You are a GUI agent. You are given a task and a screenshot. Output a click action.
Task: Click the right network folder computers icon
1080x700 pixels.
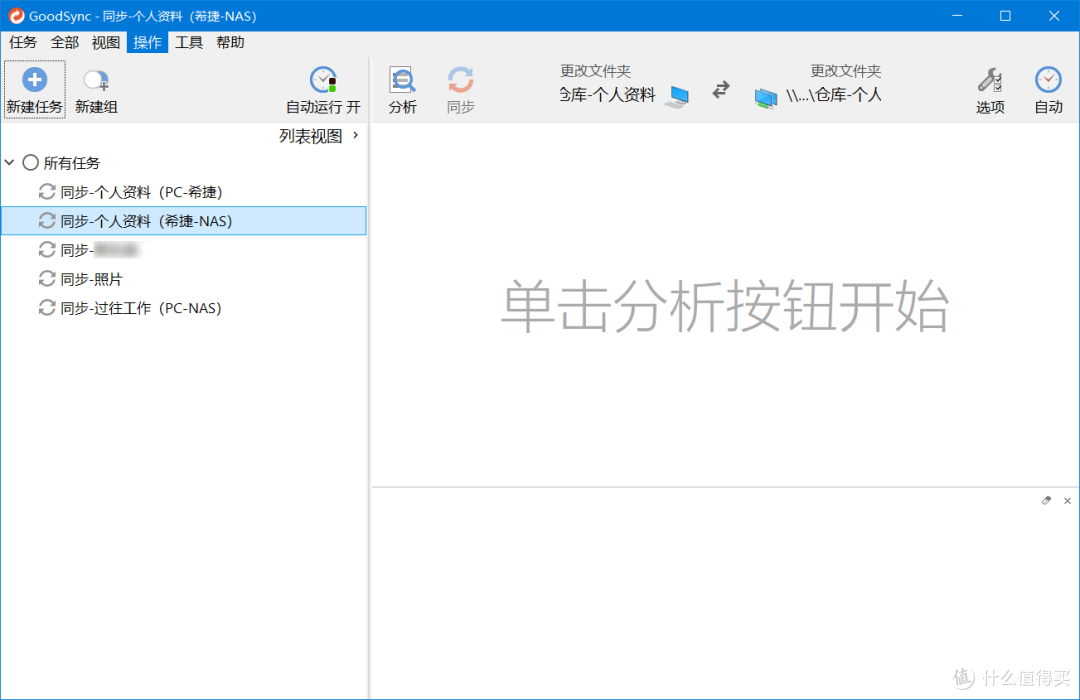tap(766, 98)
